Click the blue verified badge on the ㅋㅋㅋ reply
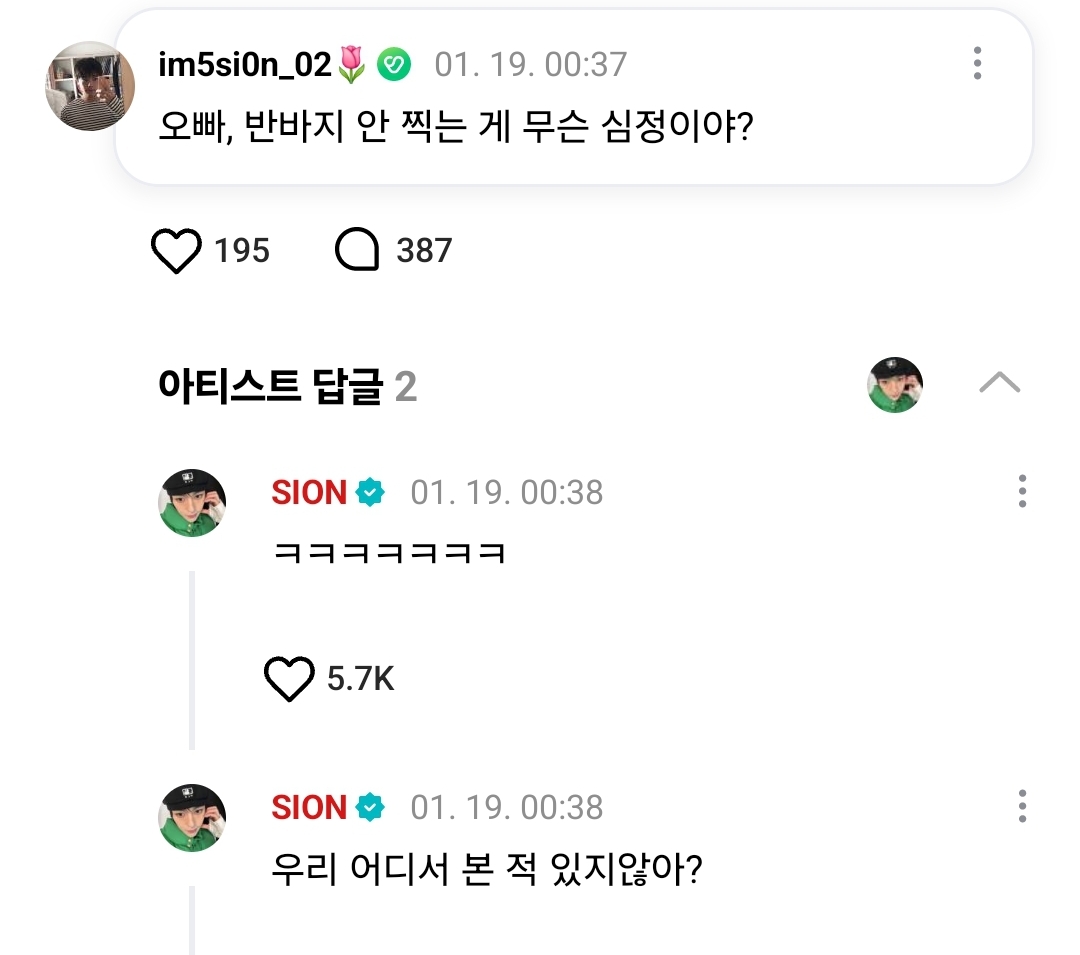Viewport: 1080px width, 955px height. click(x=371, y=493)
